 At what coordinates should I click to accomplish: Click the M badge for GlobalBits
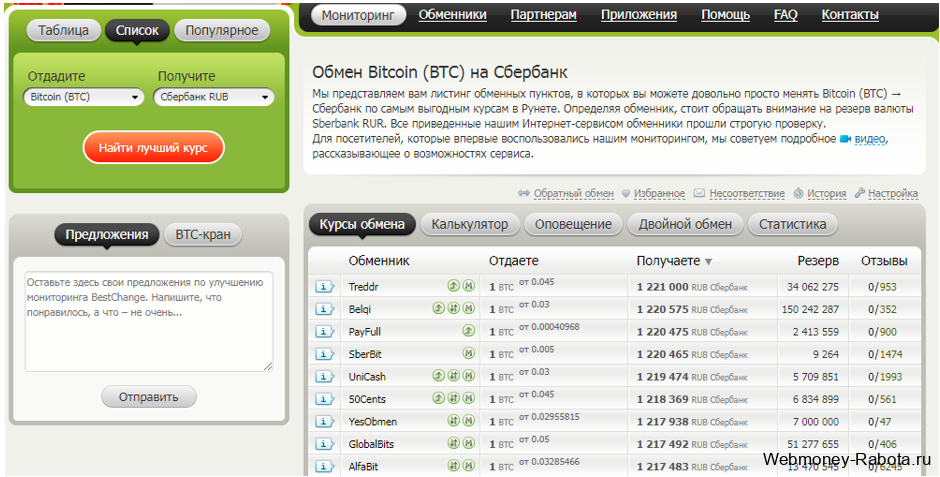(x=469, y=443)
